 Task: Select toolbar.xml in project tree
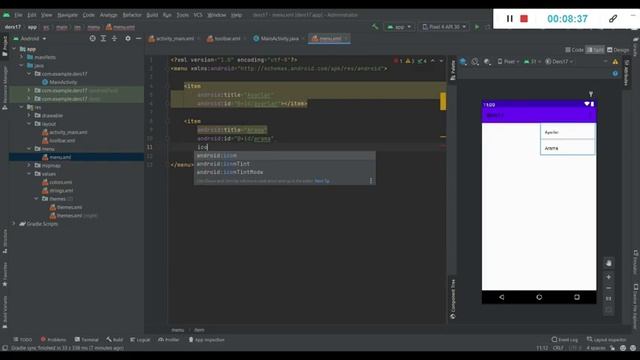[x=62, y=140]
